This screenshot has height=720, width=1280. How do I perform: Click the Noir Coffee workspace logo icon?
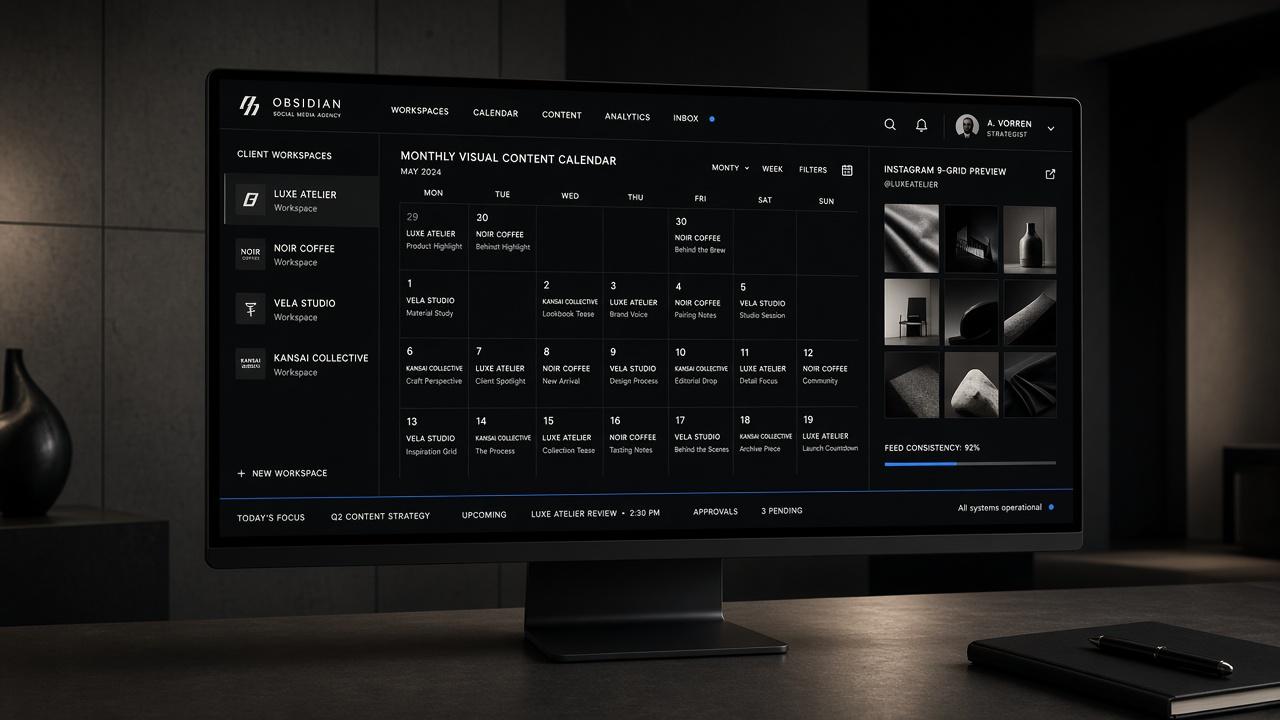pyautogui.click(x=250, y=254)
